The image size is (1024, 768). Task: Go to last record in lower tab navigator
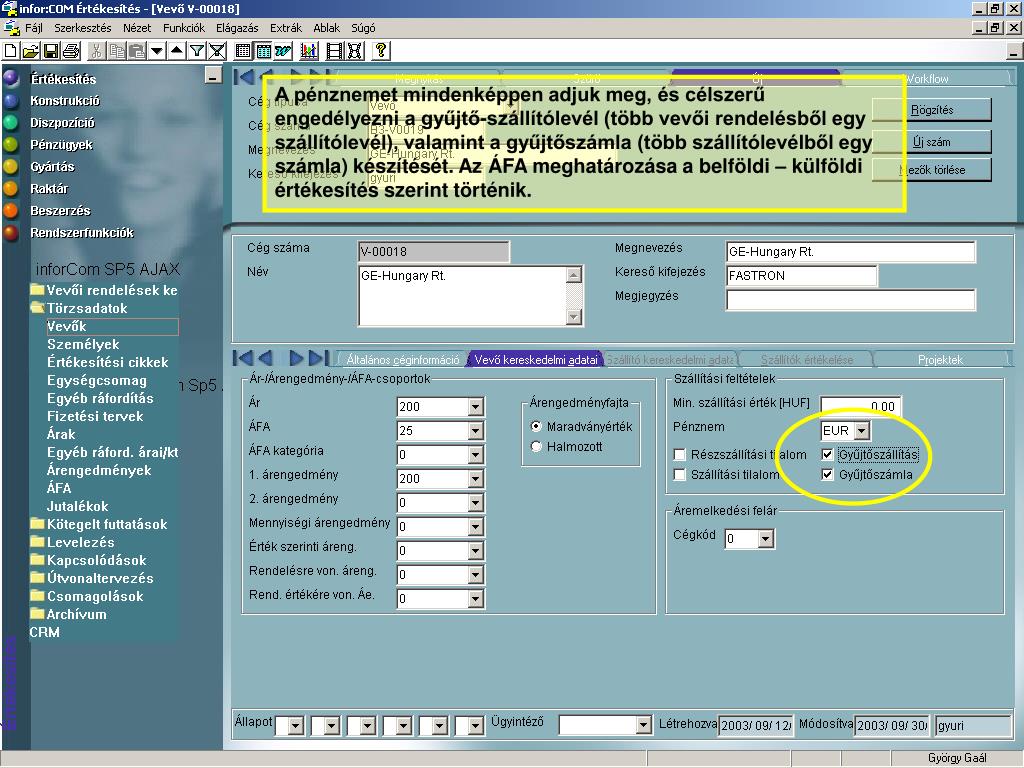319,358
